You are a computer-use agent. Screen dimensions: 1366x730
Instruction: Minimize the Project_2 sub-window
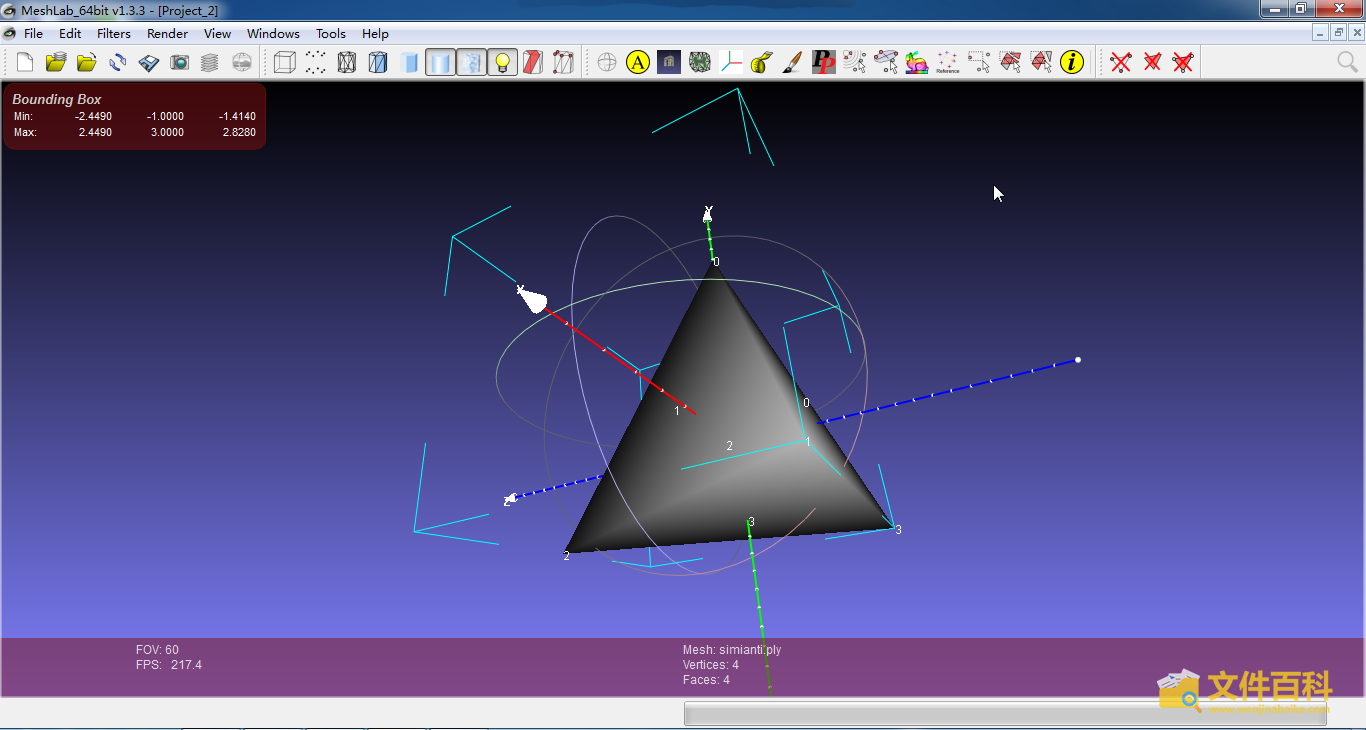coord(1321,32)
